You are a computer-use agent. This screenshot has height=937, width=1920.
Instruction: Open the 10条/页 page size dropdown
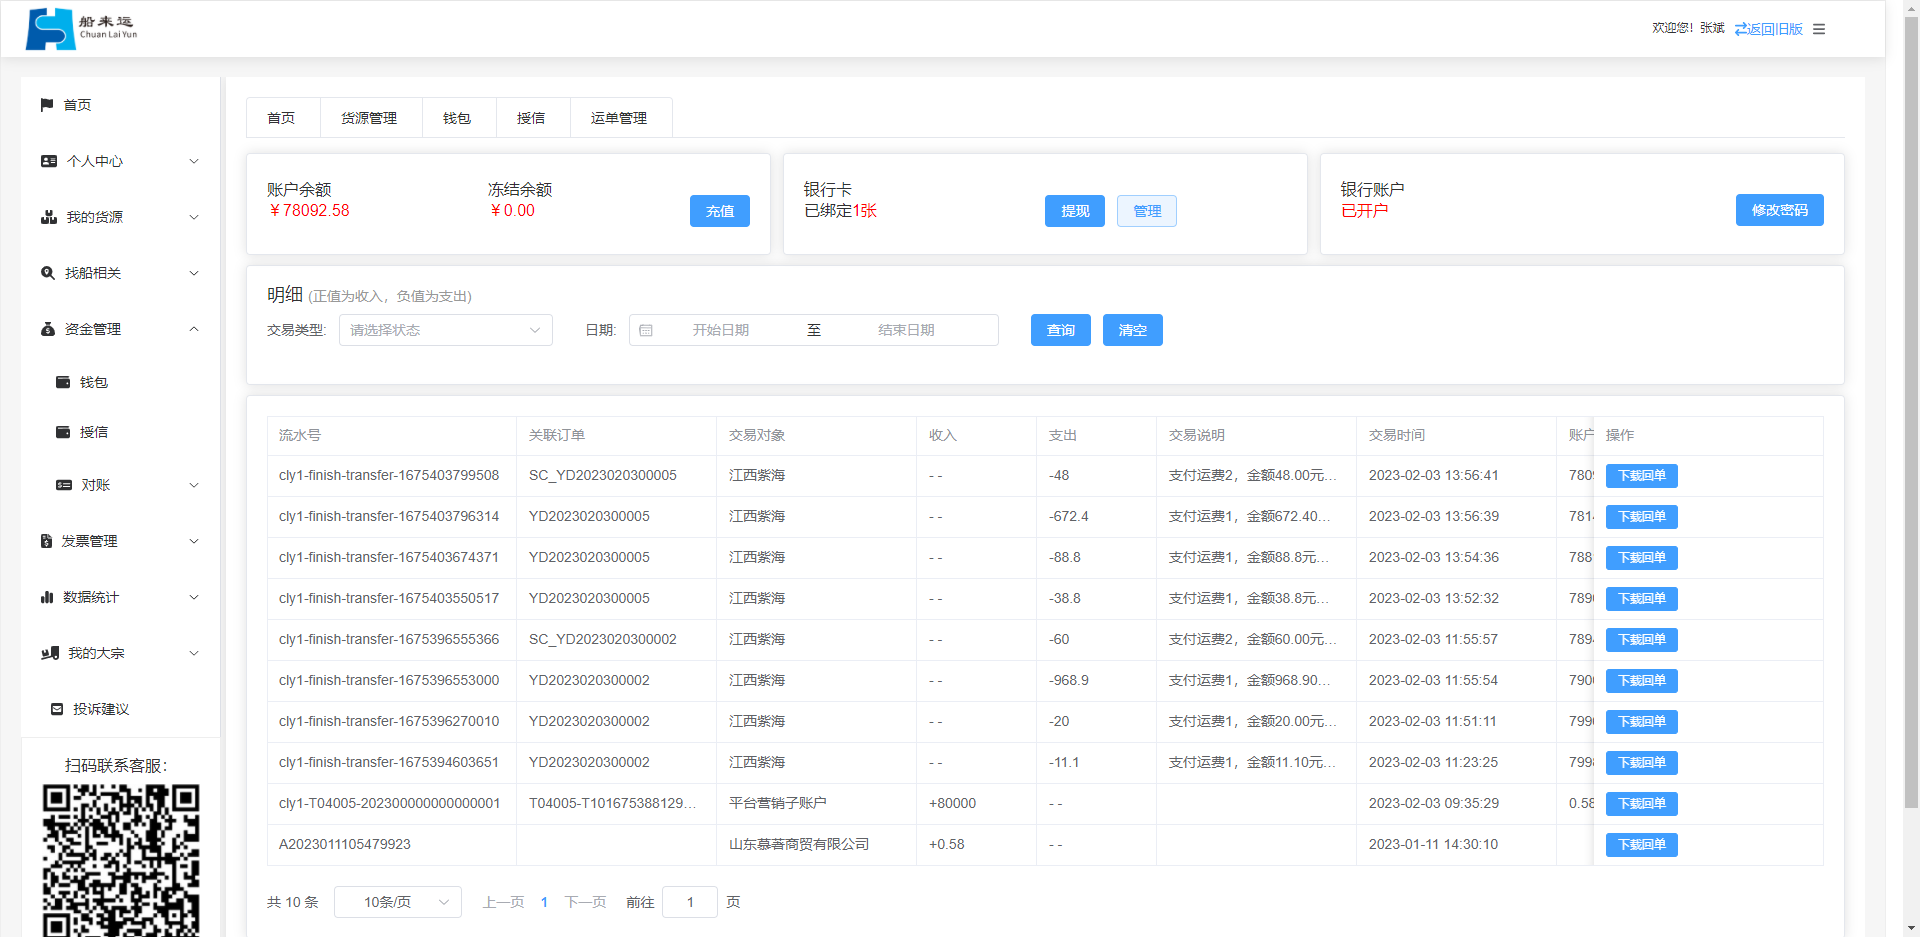[398, 902]
